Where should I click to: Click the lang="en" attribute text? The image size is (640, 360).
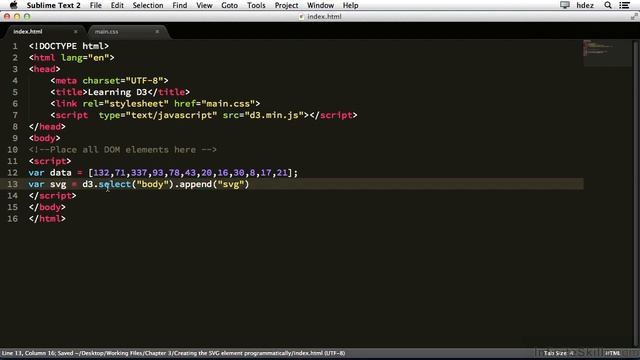coord(85,58)
